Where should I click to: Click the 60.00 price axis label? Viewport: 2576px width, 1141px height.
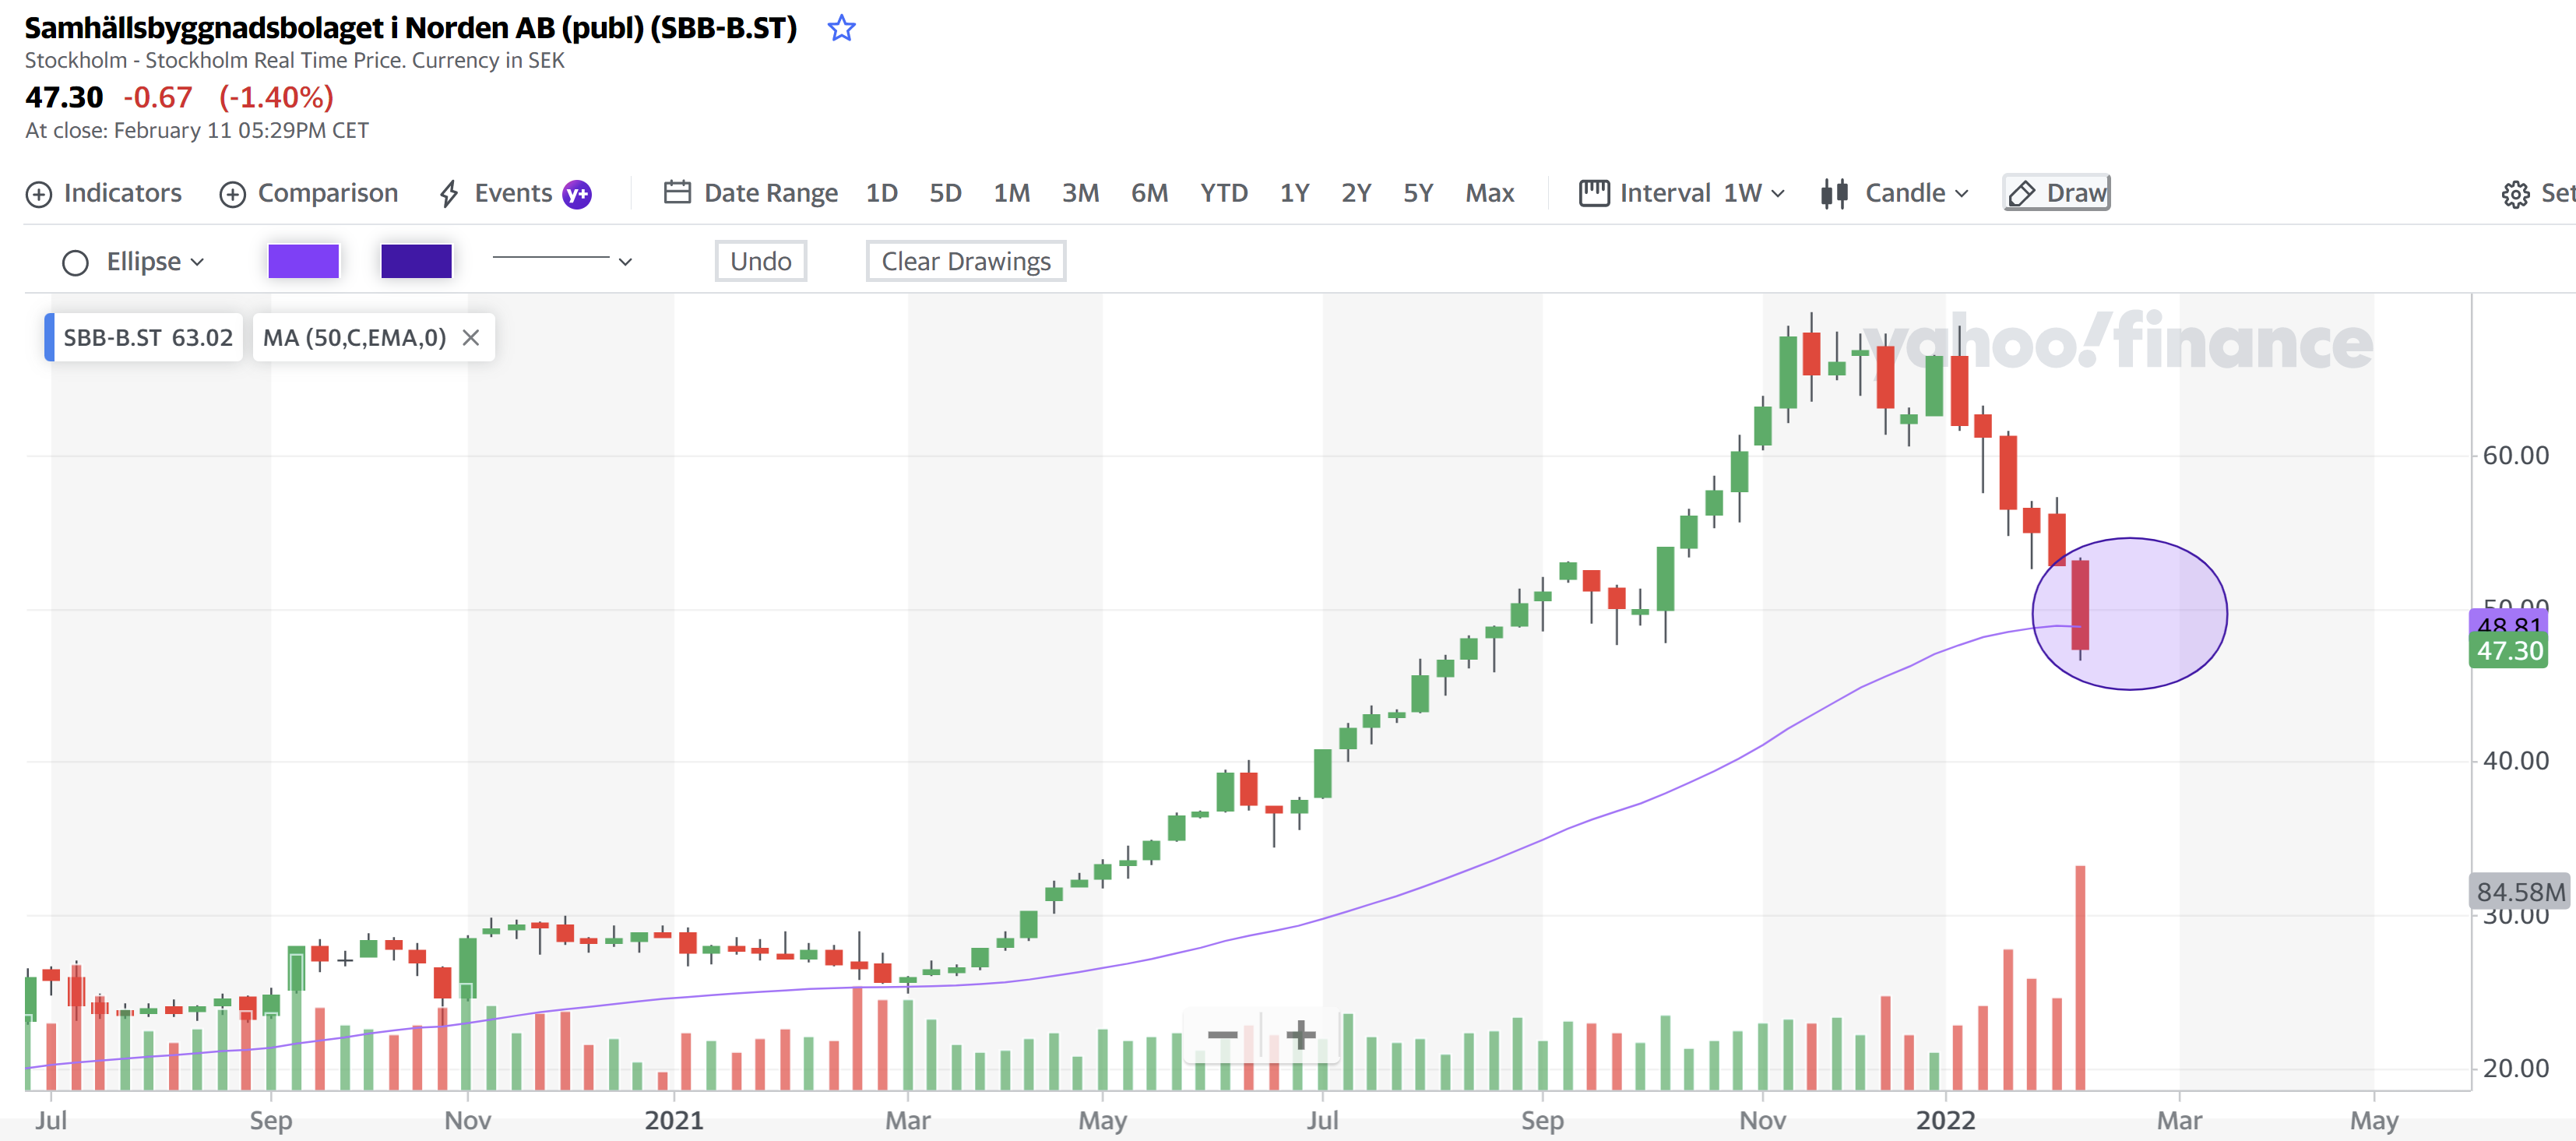tap(2516, 456)
